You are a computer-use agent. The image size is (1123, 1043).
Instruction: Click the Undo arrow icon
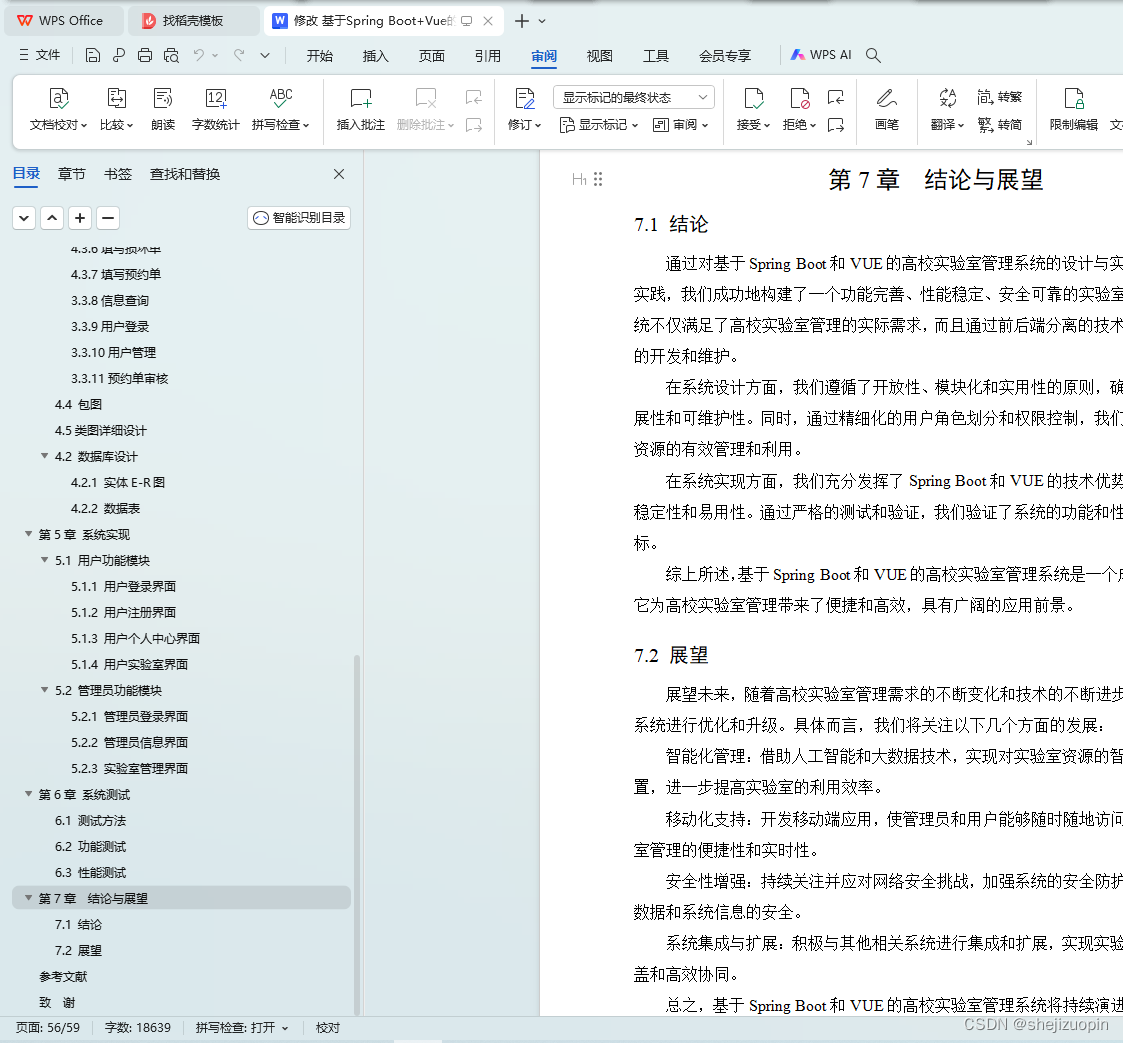pyautogui.click(x=199, y=55)
